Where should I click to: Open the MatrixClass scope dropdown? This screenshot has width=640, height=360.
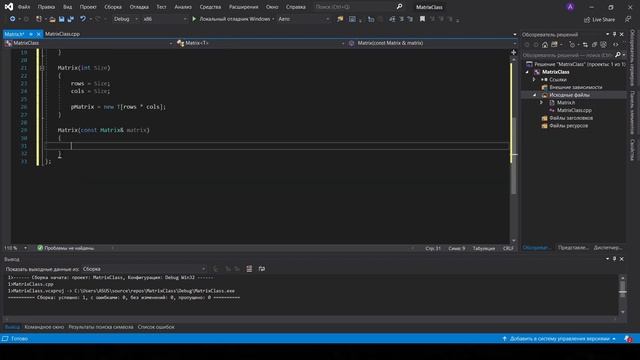click(x=89, y=43)
